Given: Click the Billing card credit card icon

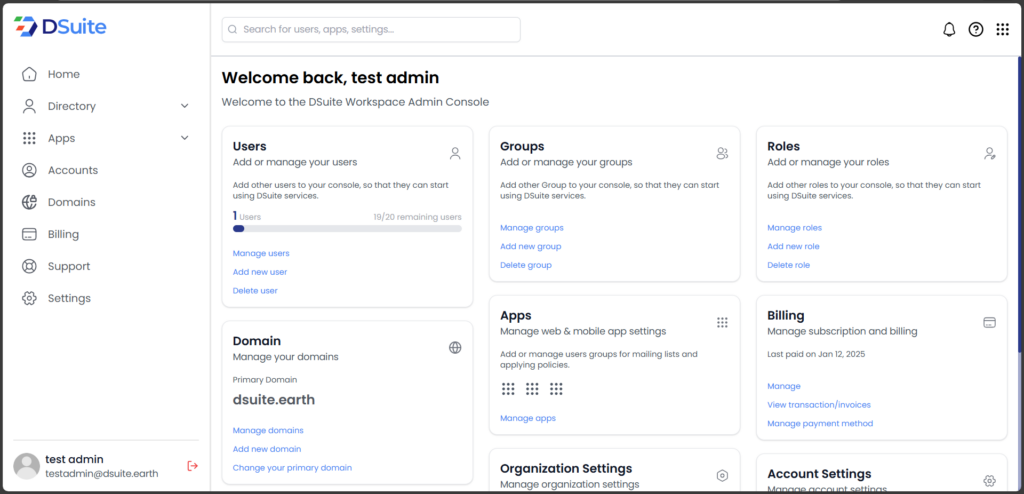Looking at the screenshot, I should [x=989, y=322].
